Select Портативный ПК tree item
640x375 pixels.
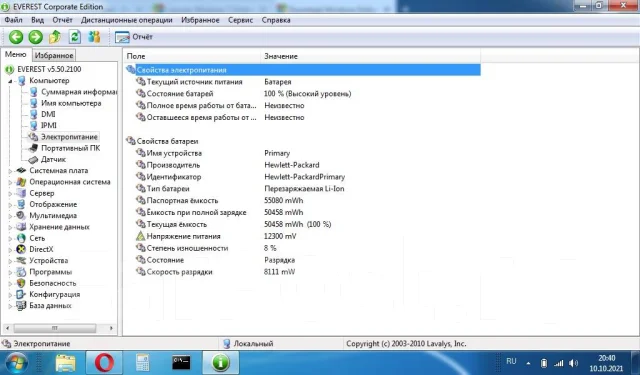[x=70, y=148]
